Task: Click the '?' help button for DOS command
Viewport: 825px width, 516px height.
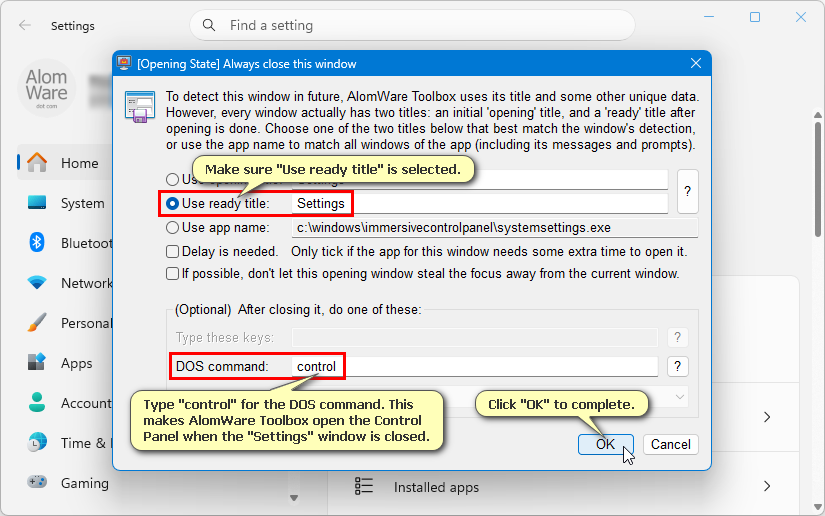Action: (678, 366)
